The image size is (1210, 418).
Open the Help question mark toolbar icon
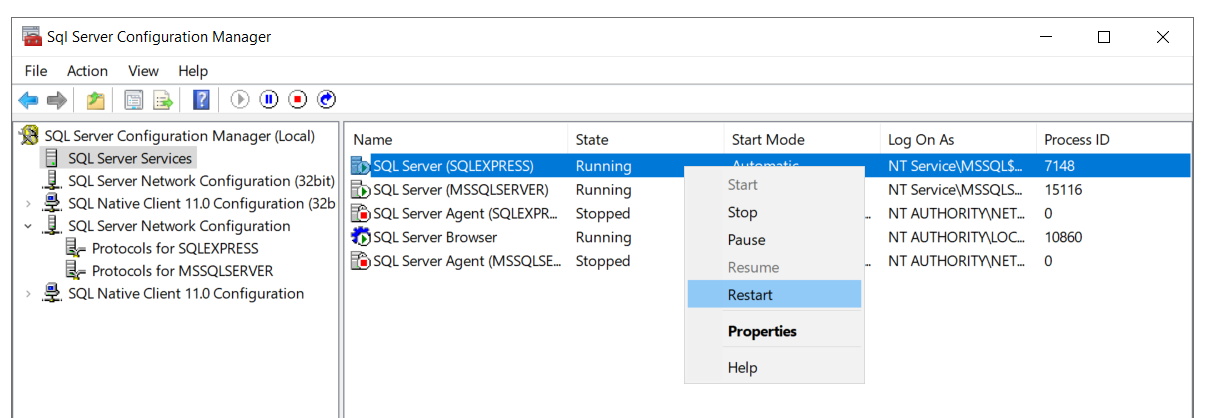(201, 100)
